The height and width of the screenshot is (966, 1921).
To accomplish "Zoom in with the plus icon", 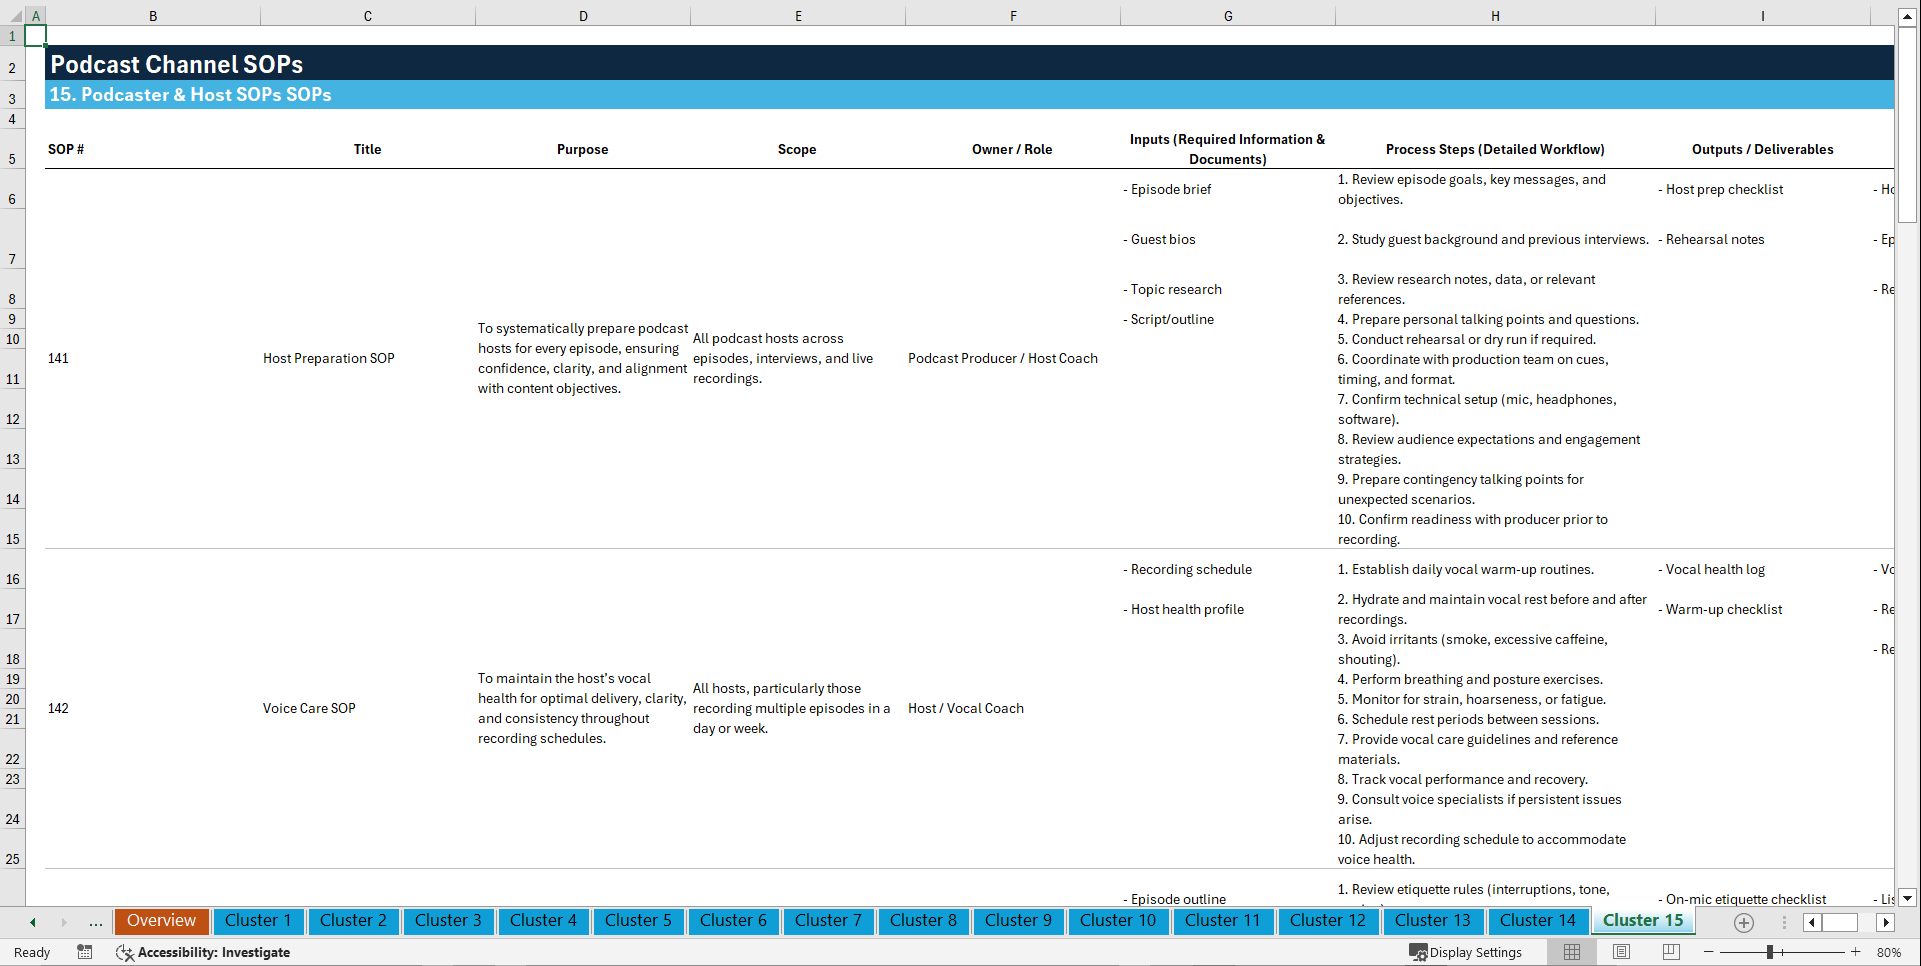I will point(1856,952).
